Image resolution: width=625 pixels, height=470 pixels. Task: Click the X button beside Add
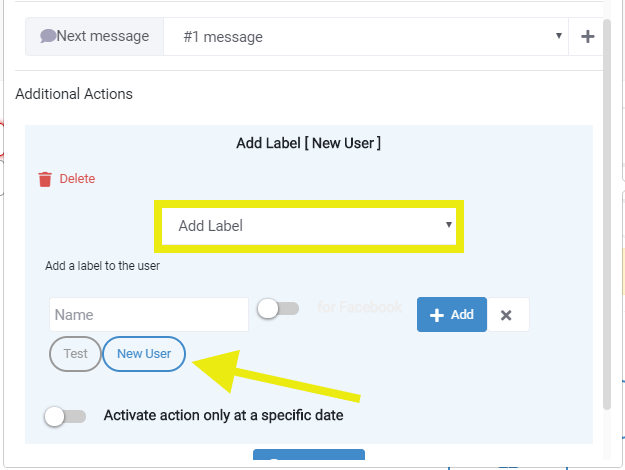[x=506, y=315]
